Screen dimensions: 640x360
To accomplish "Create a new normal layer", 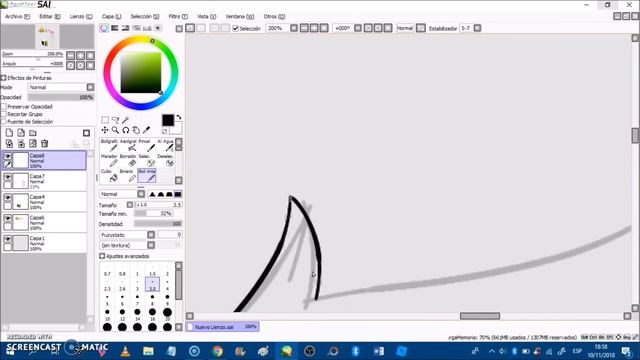I will coord(9,133).
